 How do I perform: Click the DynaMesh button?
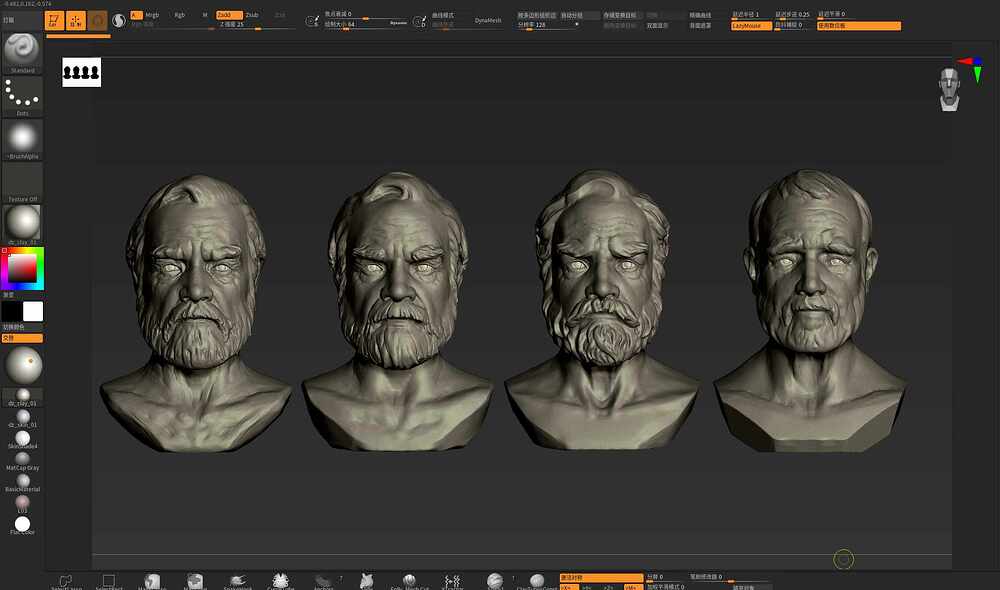[x=488, y=20]
